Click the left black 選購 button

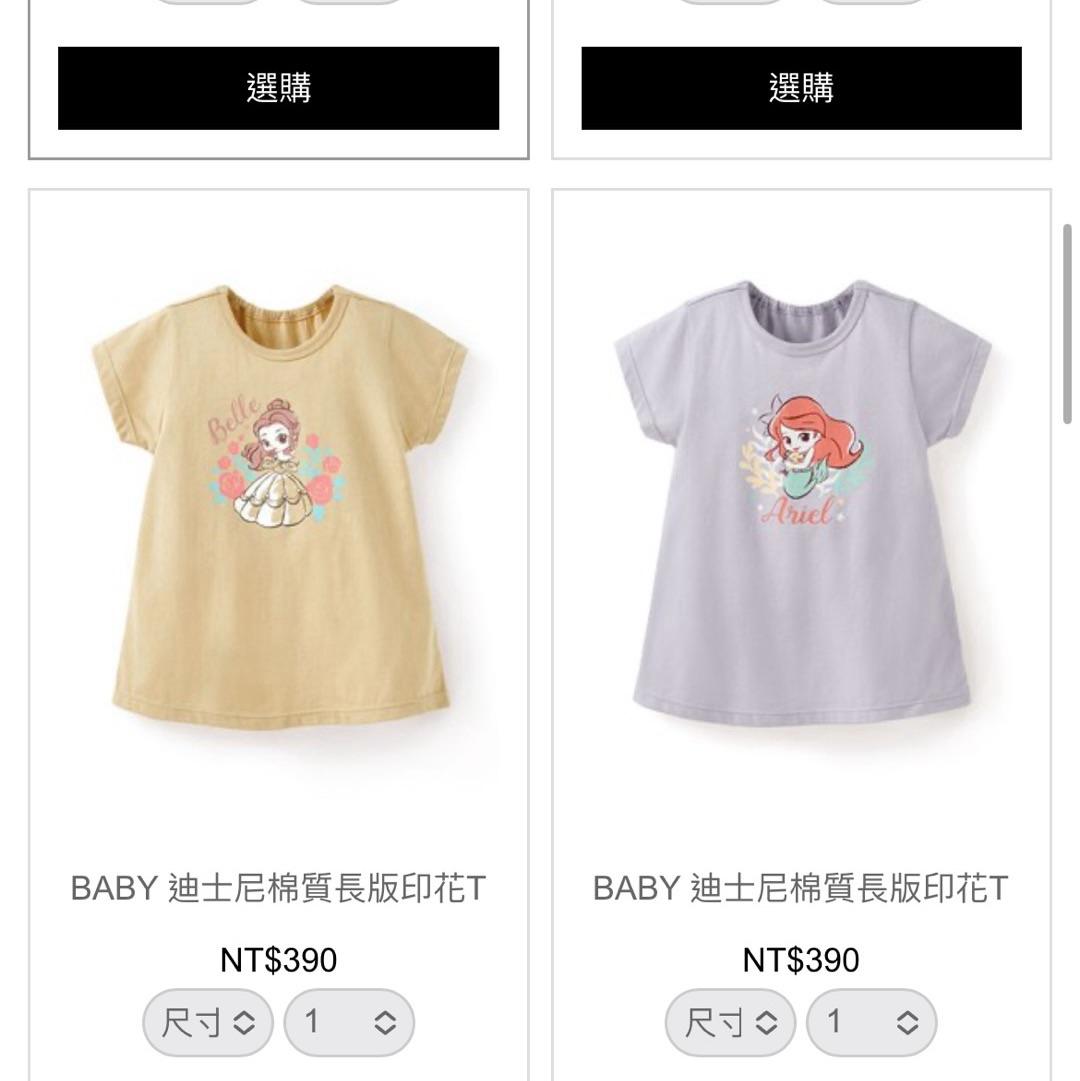tap(278, 88)
